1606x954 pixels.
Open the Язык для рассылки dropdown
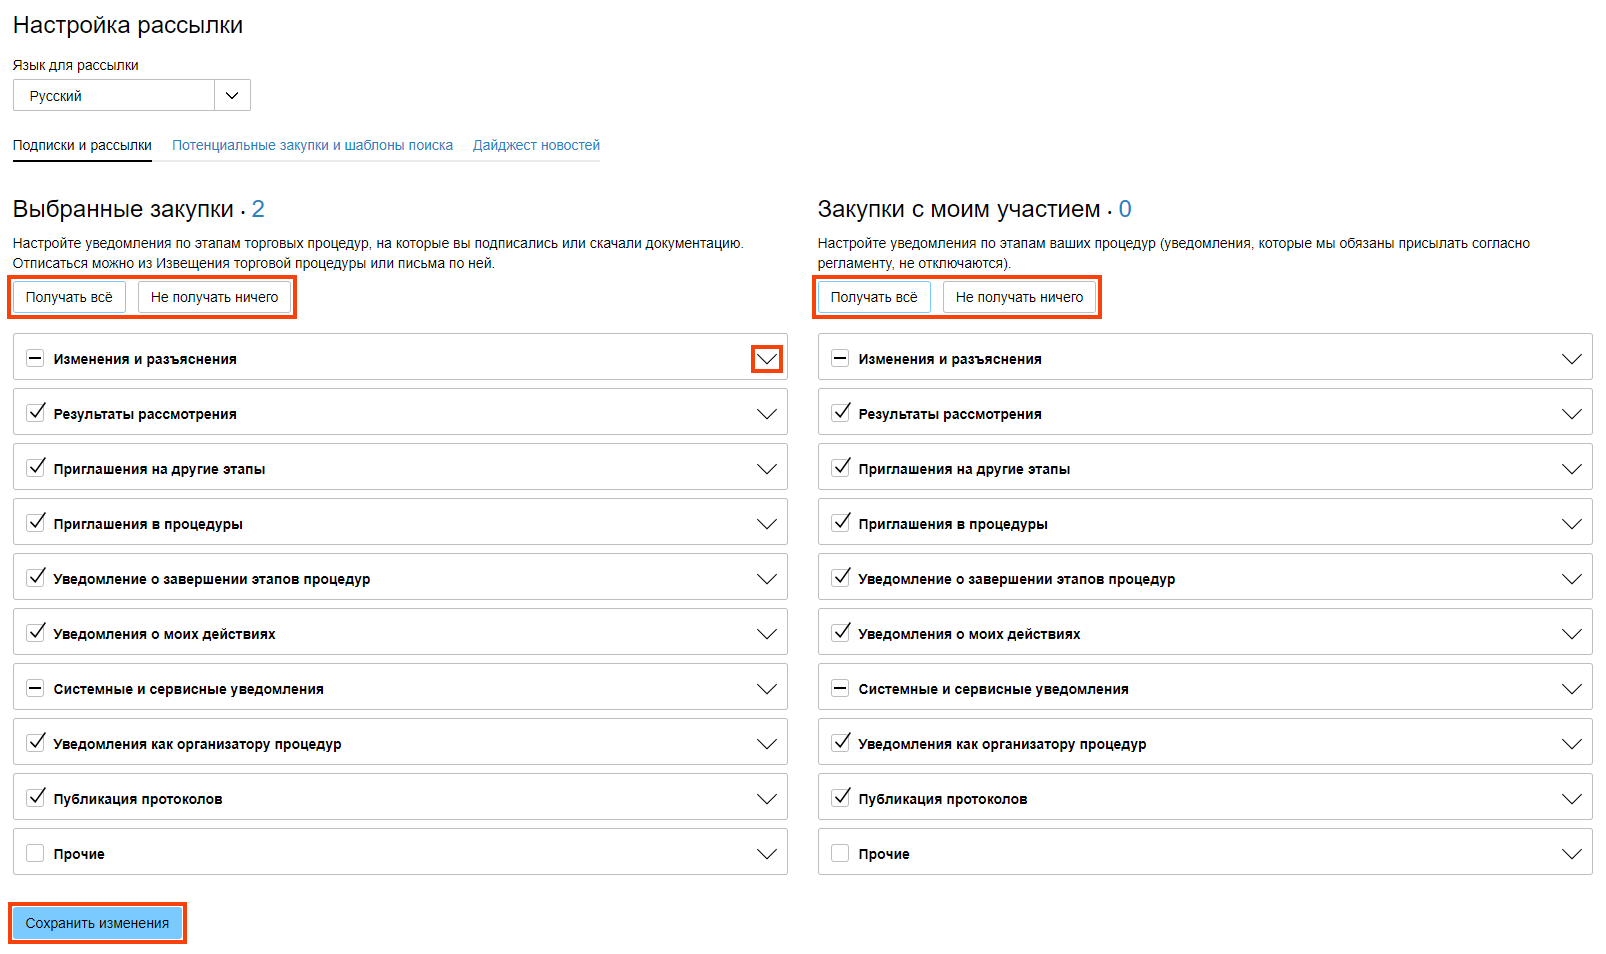(232, 96)
